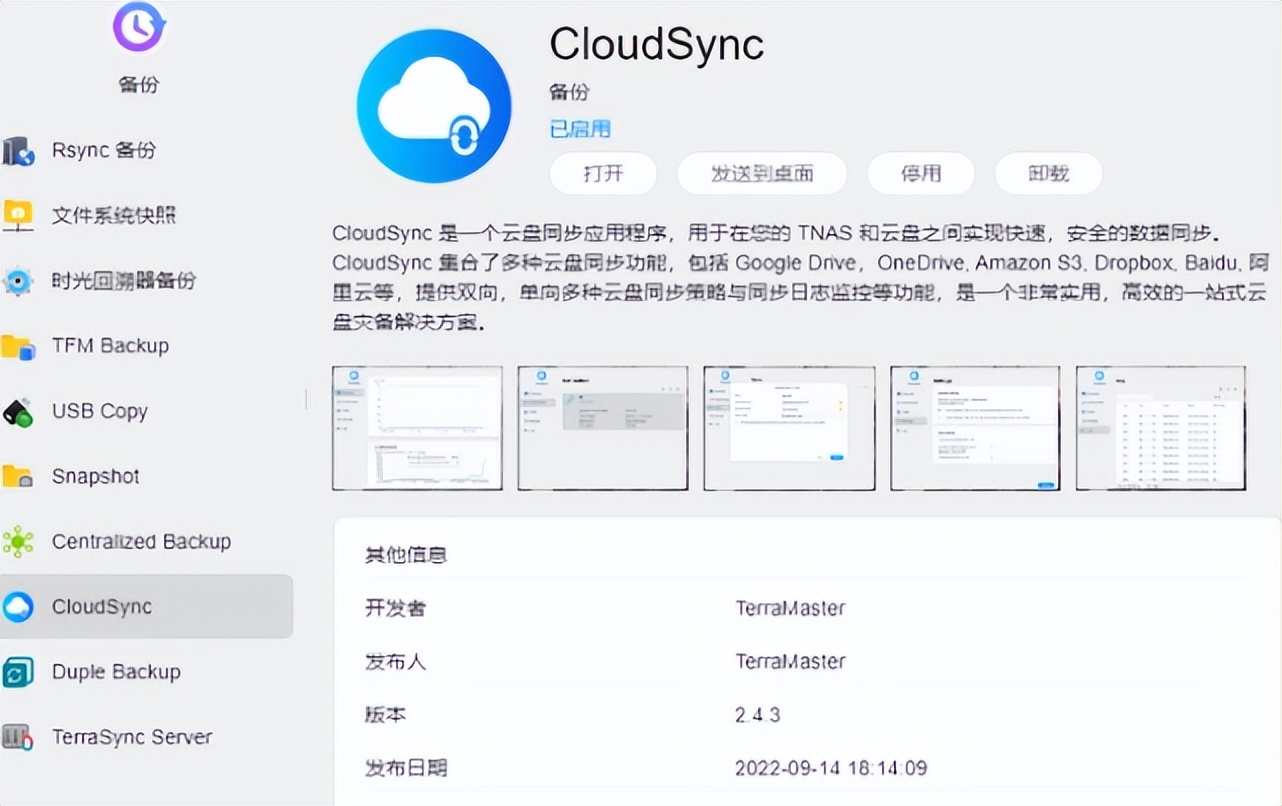Screen dimensions: 1282x806
Task: Click the 已启用 status link
Action: pyautogui.click(x=580, y=129)
